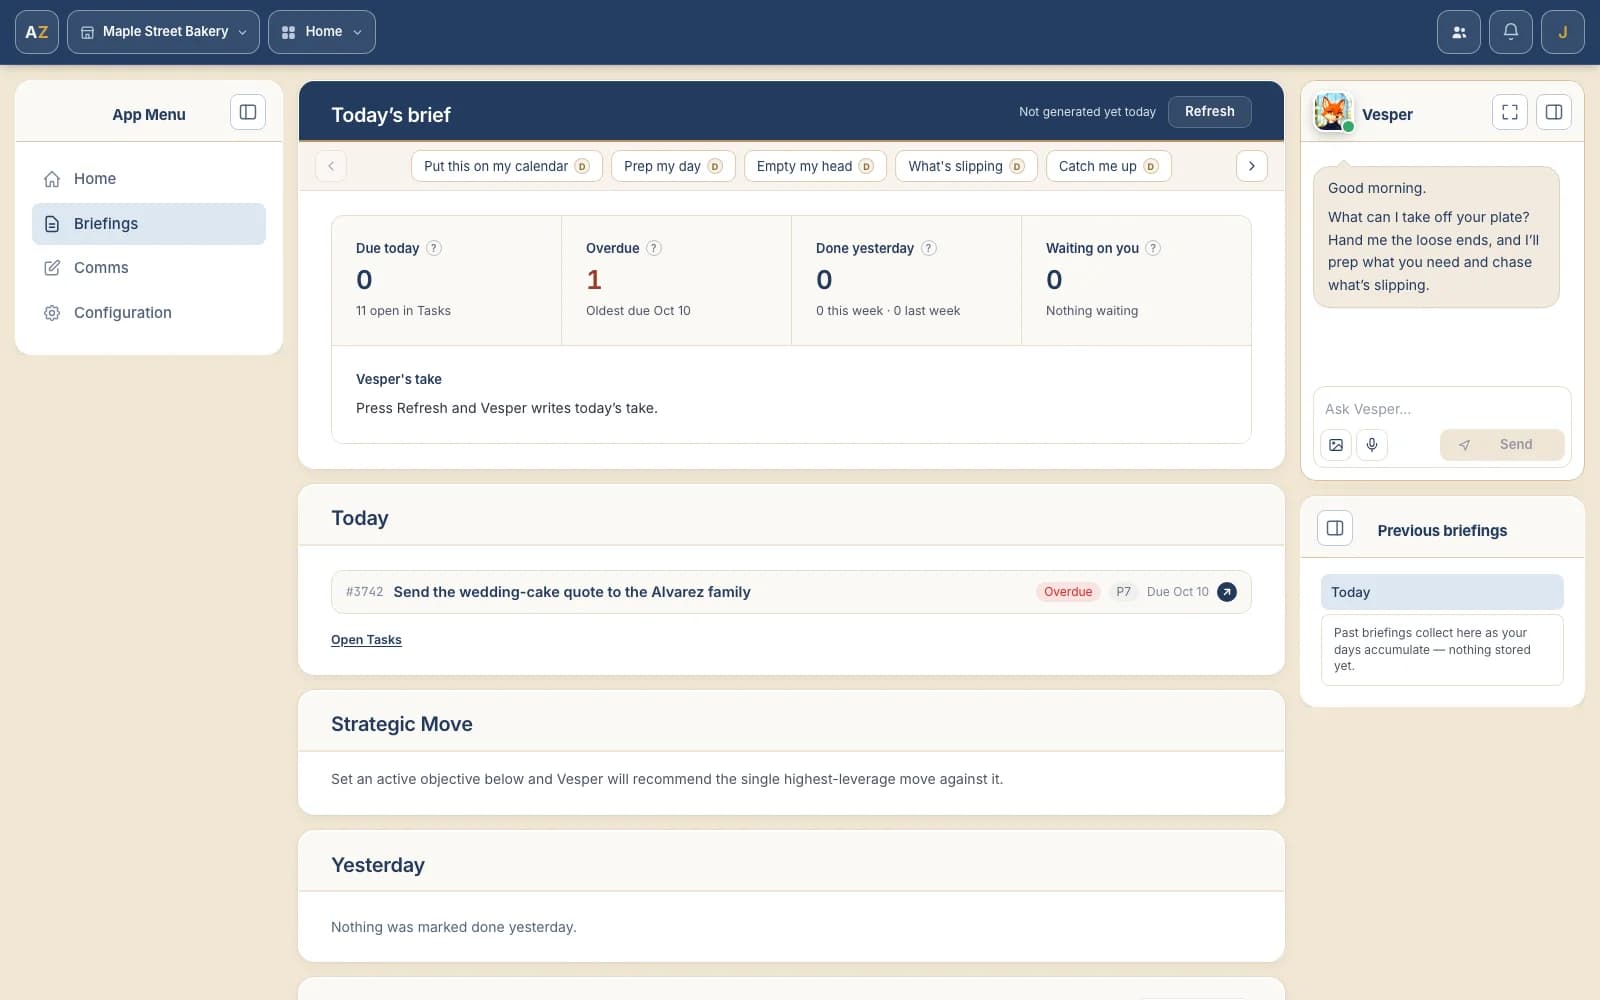Choose the 'Empty my head' chip
Viewport: 1600px width, 1000px height.
pyautogui.click(x=815, y=166)
